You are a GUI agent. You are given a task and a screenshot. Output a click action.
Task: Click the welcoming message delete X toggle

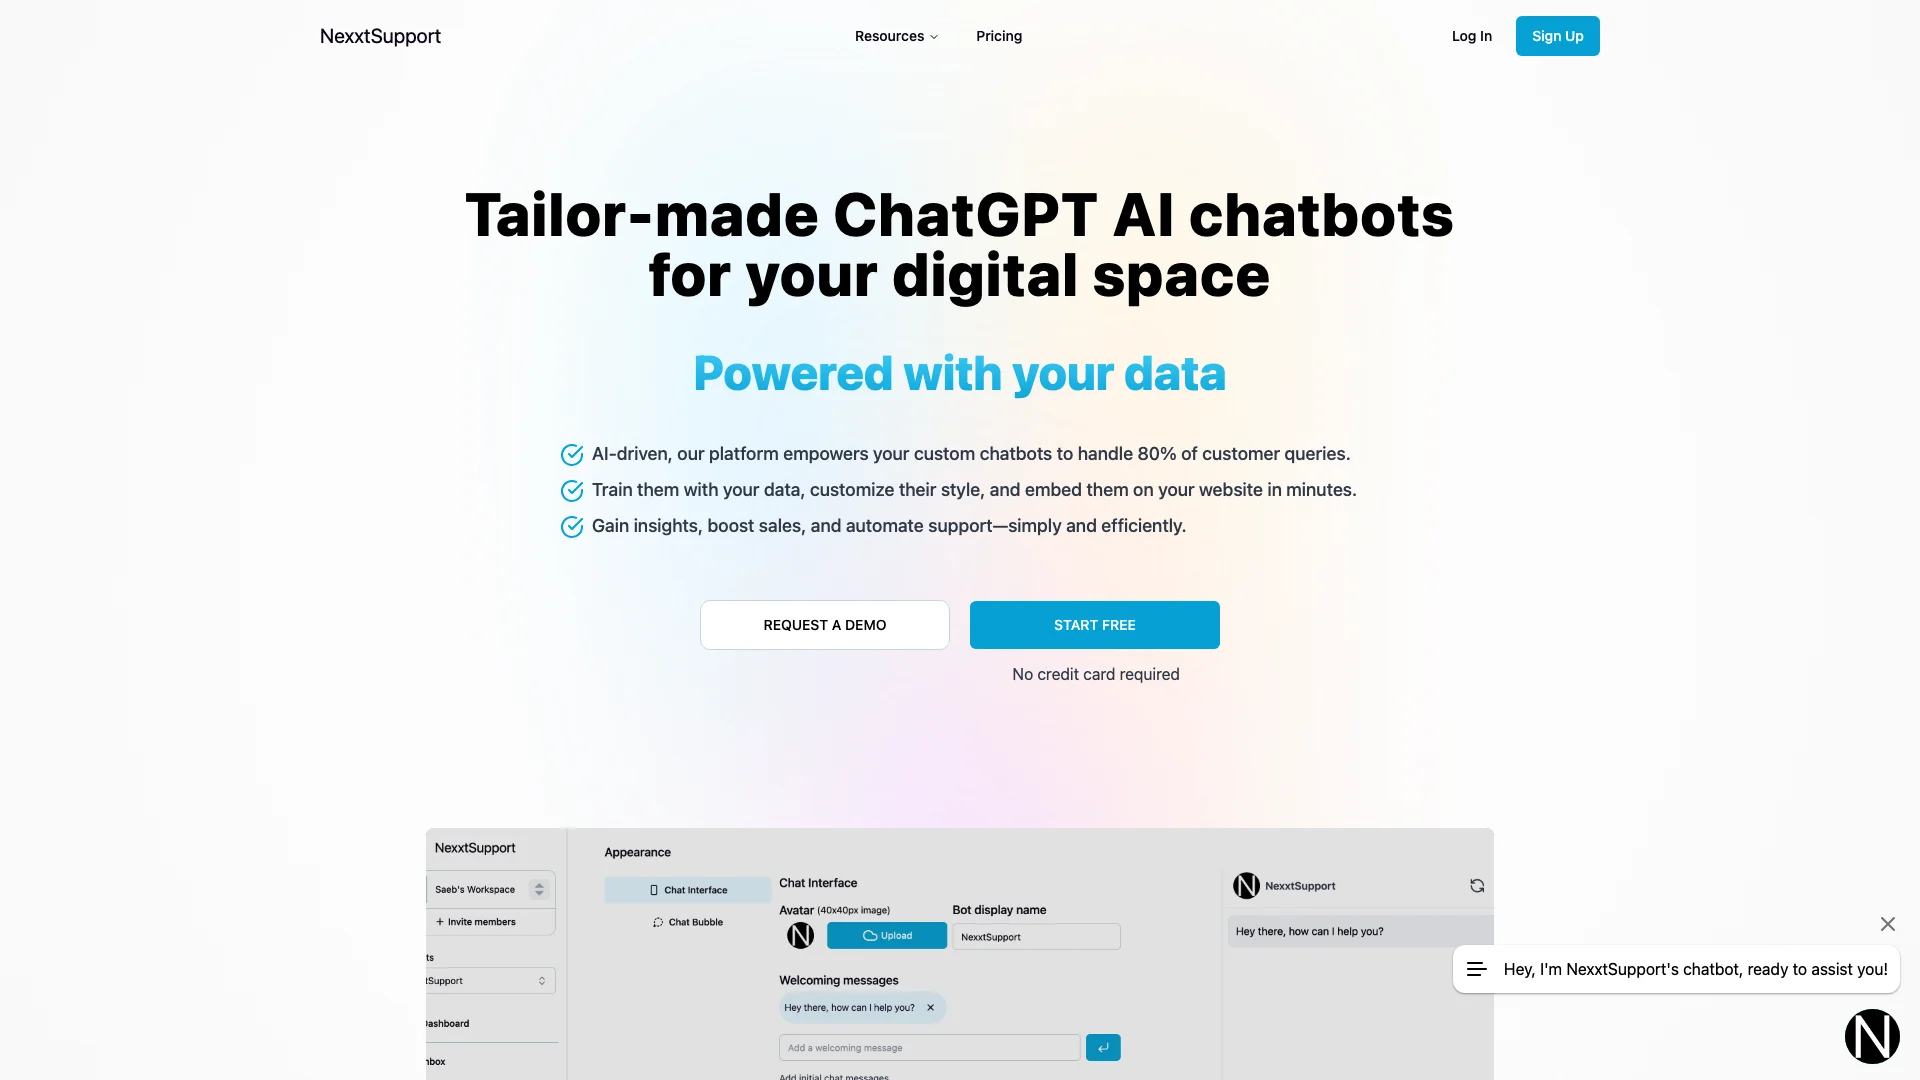[931, 1007]
